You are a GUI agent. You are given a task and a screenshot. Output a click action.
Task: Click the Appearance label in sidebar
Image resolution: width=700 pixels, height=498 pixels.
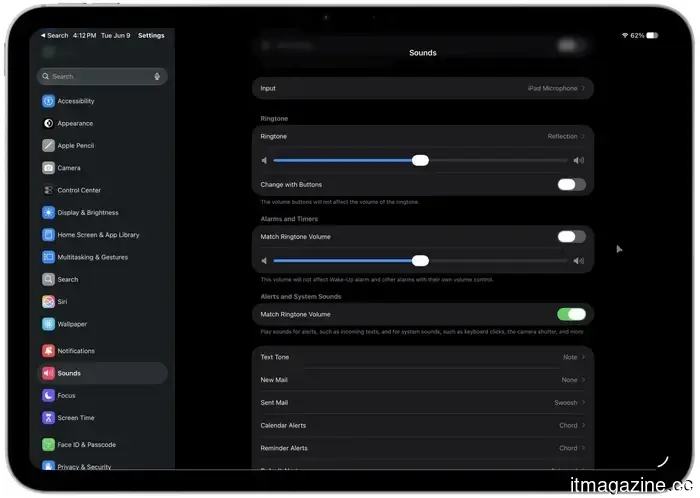pyautogui.click(x=75, y=123)
